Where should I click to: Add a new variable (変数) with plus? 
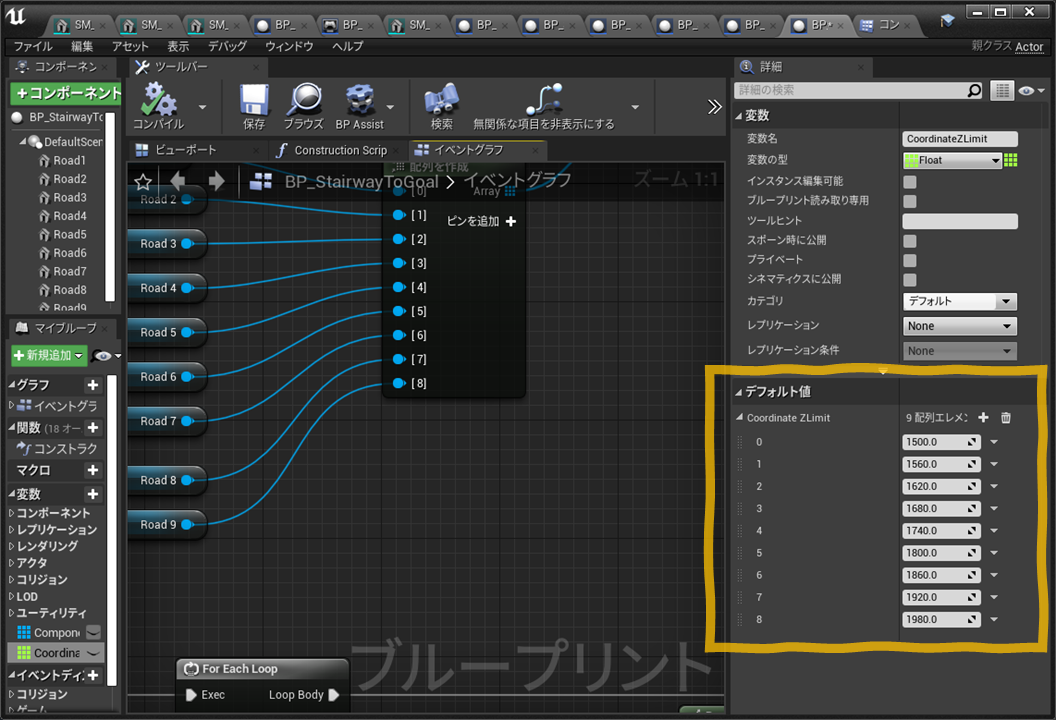(x=93, y=494)
